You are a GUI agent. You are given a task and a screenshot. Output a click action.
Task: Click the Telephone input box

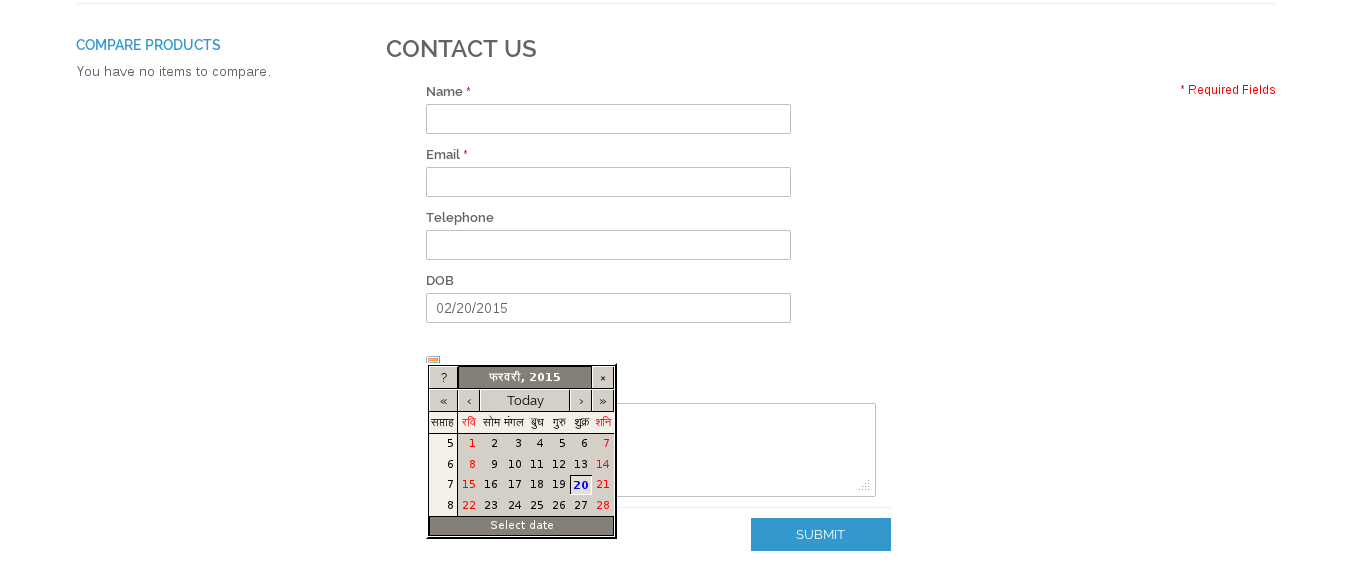[608, 245]
